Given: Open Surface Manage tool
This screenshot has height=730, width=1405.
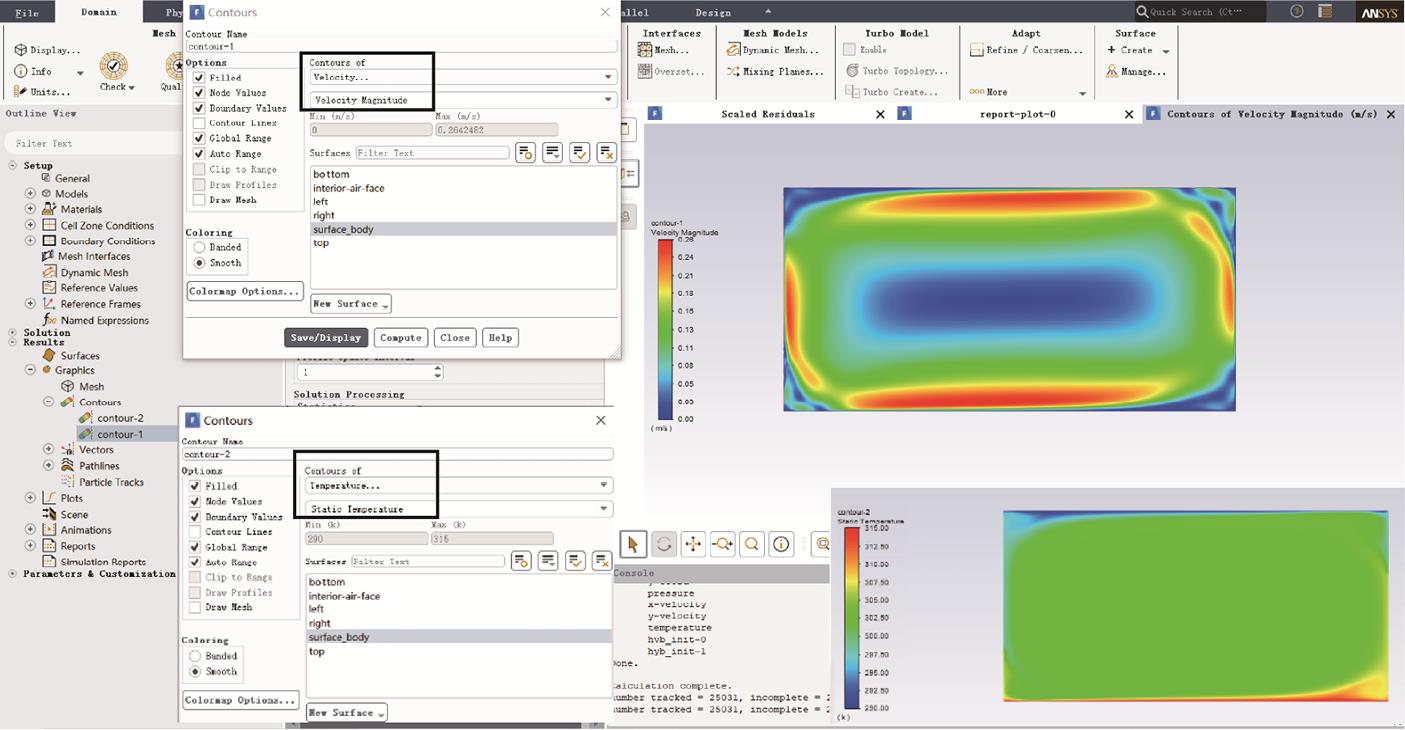Looking at the screenshot, I should pyautogui.click(x=1112, y=72).
